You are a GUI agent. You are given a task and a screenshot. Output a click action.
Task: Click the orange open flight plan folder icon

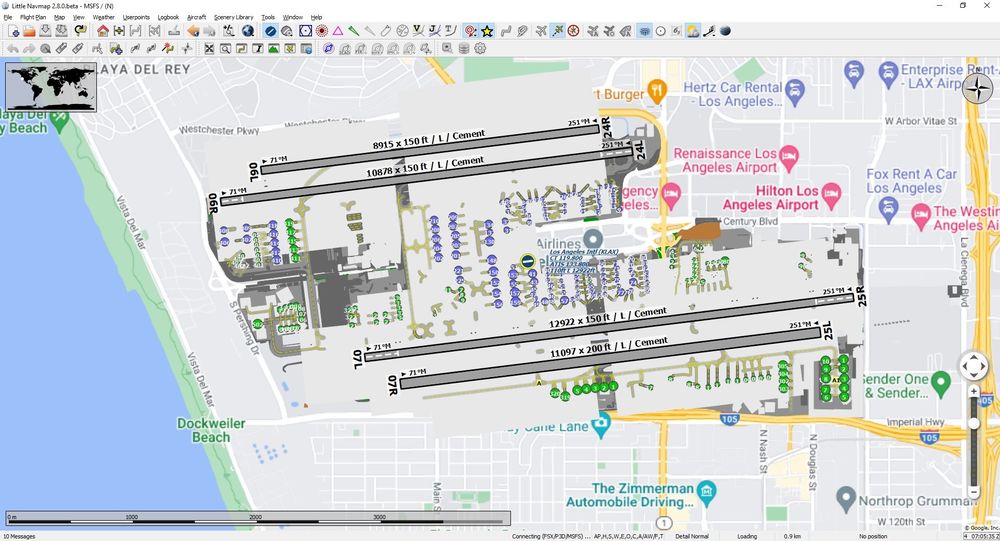pyautogui.click(x=30, y=31)
